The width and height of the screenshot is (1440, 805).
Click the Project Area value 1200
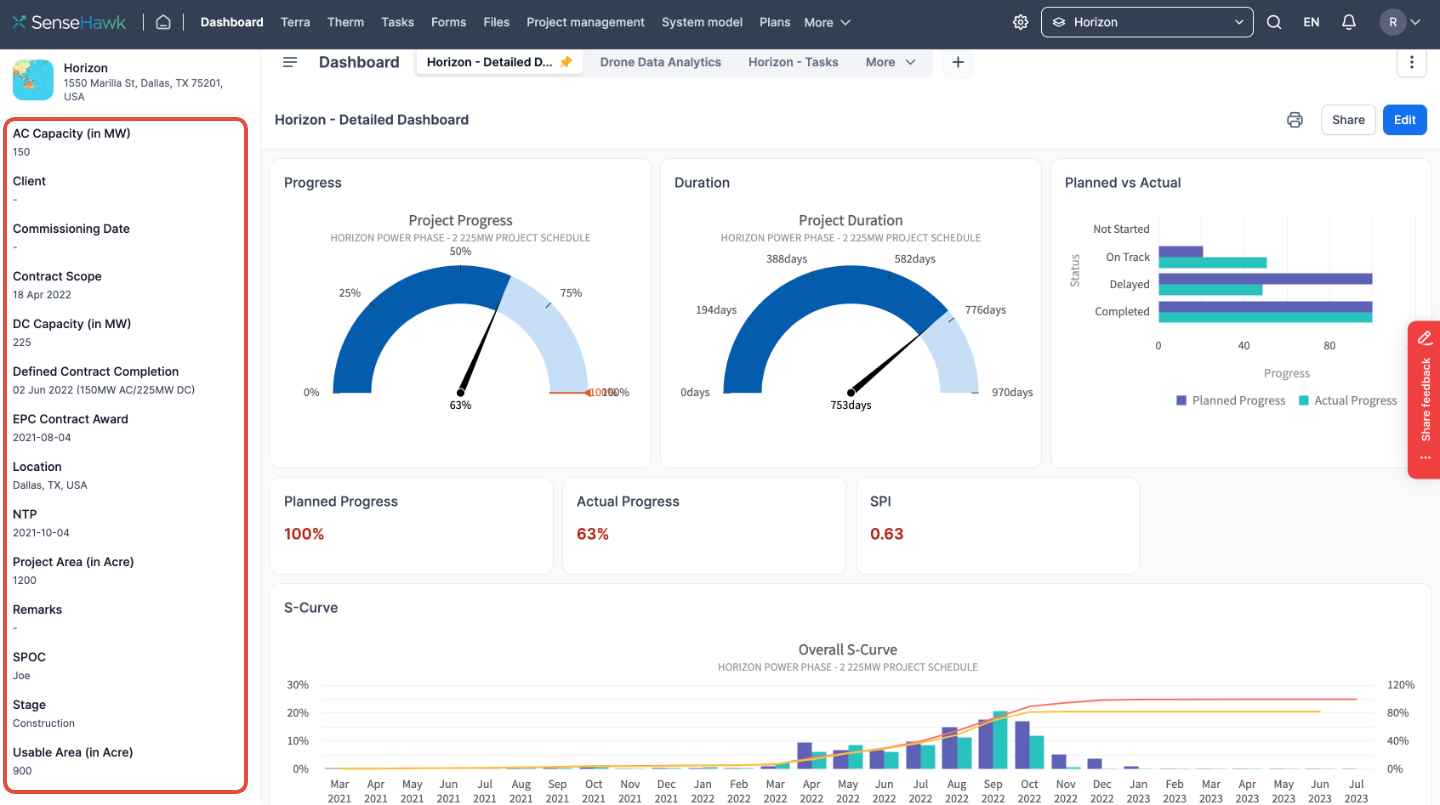tap(24, 580)
